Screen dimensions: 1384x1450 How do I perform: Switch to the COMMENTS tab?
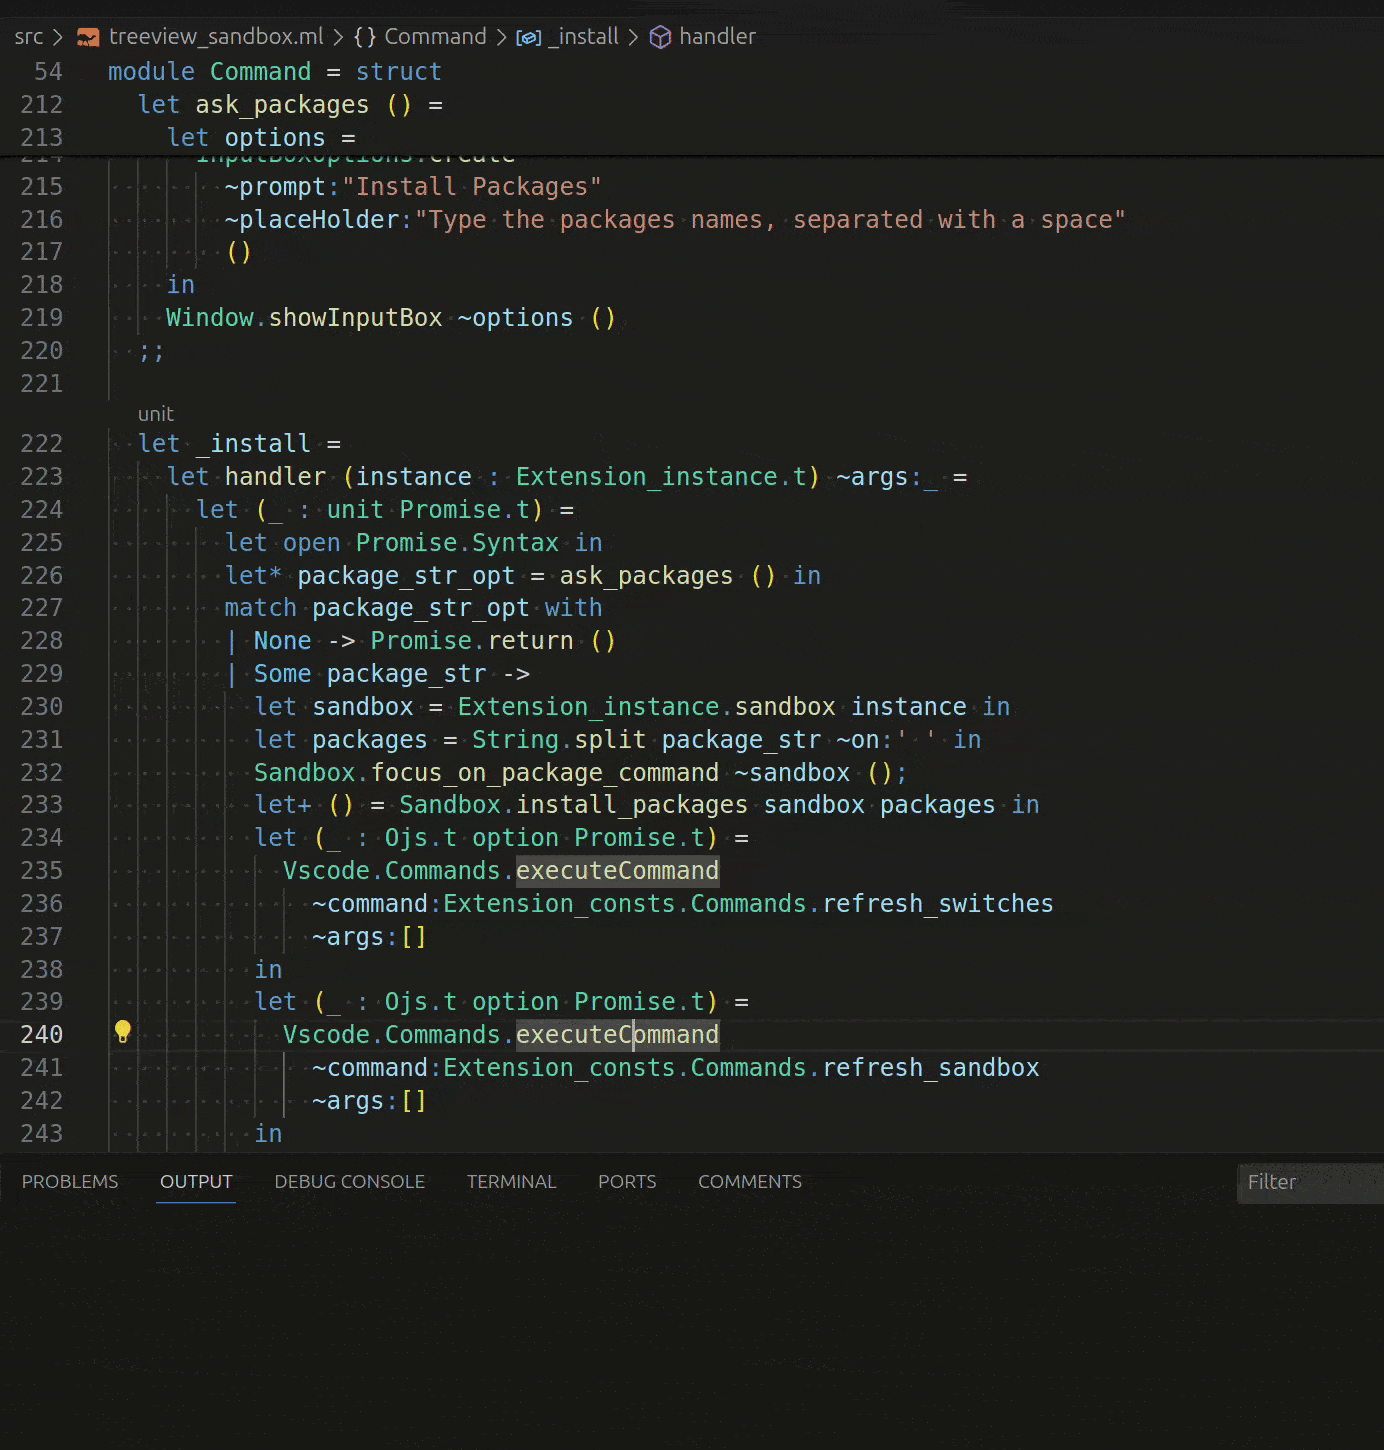pos(749,1181)
